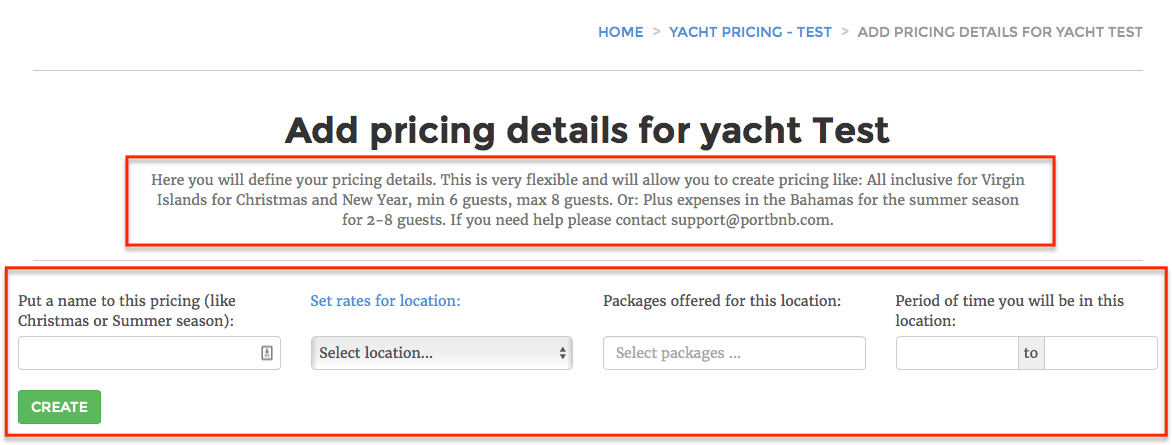1172x445 pixels.
Task: Click the period start date field
Action: (957, 353)
